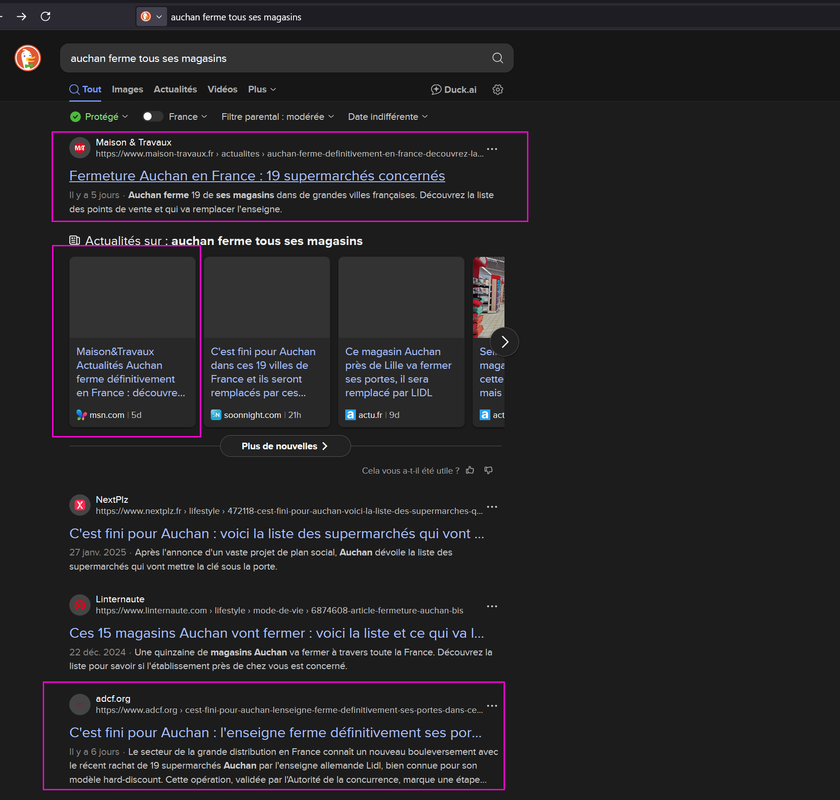Open address bar site dropdown chevron
This screenshot has width=840, height=800.
pos(159,17)
